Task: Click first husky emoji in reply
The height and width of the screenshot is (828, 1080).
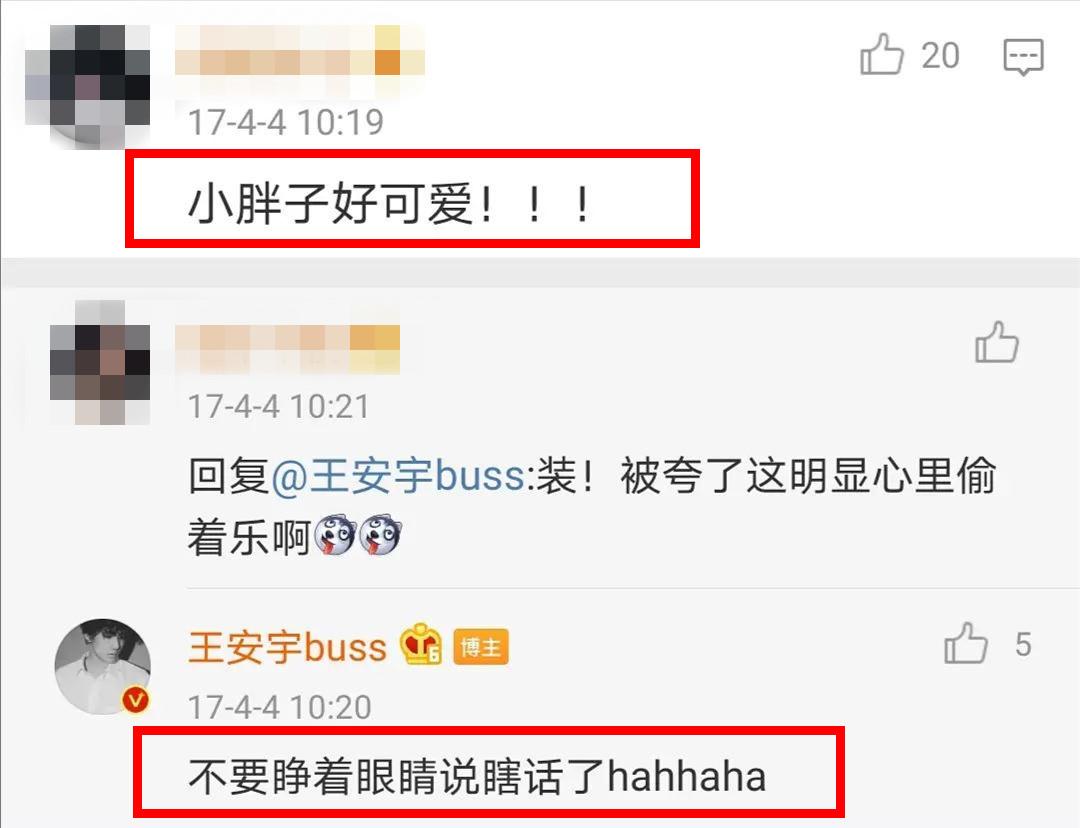Action: coord(335,535)
